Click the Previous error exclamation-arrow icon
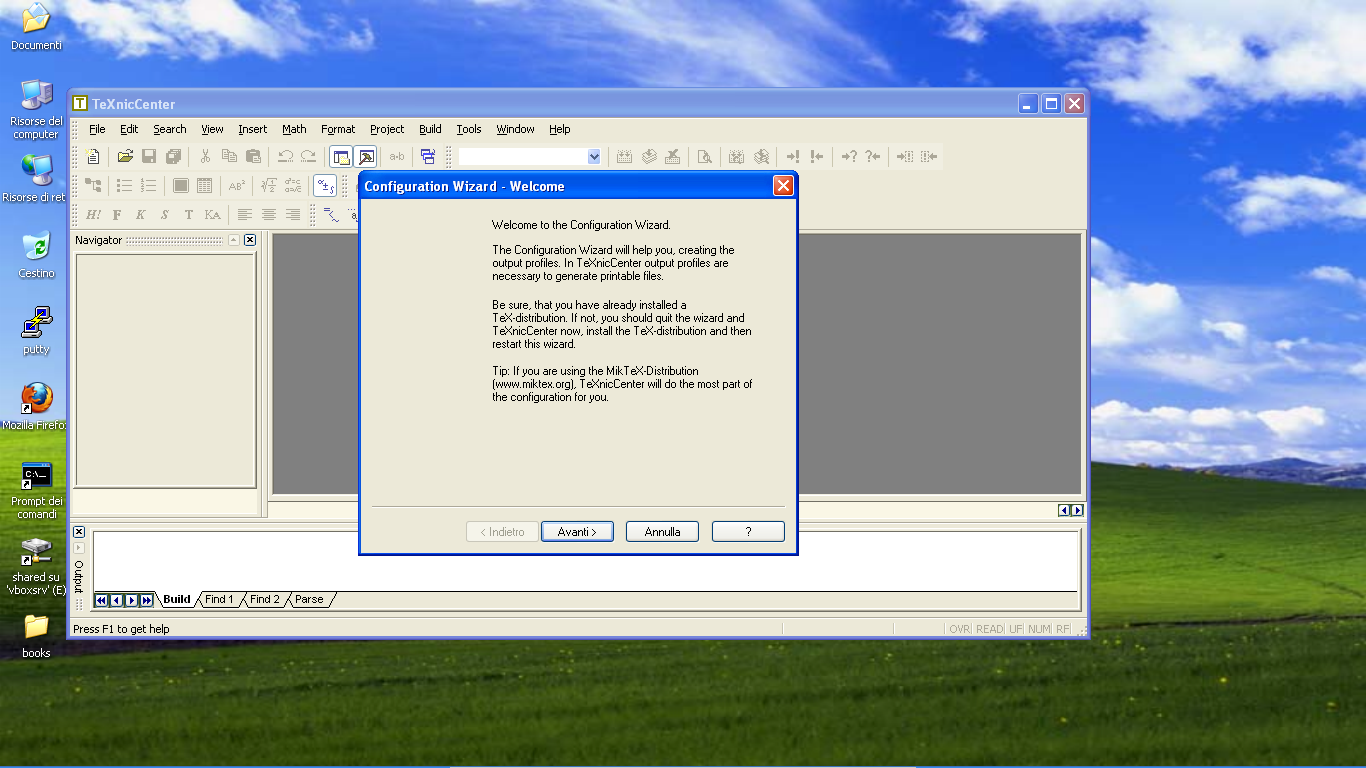The height and width of the screenshot is (768, 1366). tap(817, 156)
